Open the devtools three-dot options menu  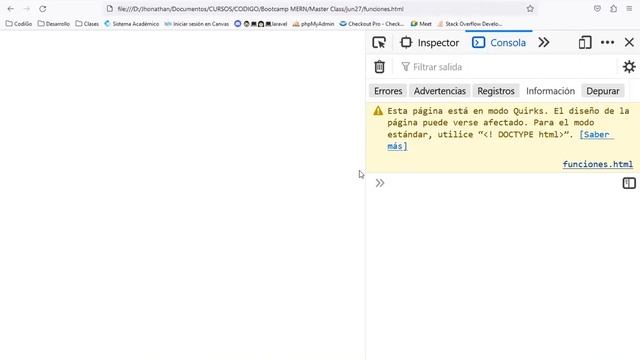[607, 42]
